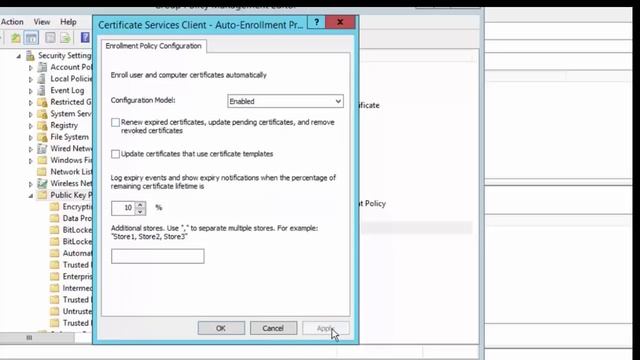
Task: Click the console tree horizontal scrollbar thumb
Action: click(37, 338)
